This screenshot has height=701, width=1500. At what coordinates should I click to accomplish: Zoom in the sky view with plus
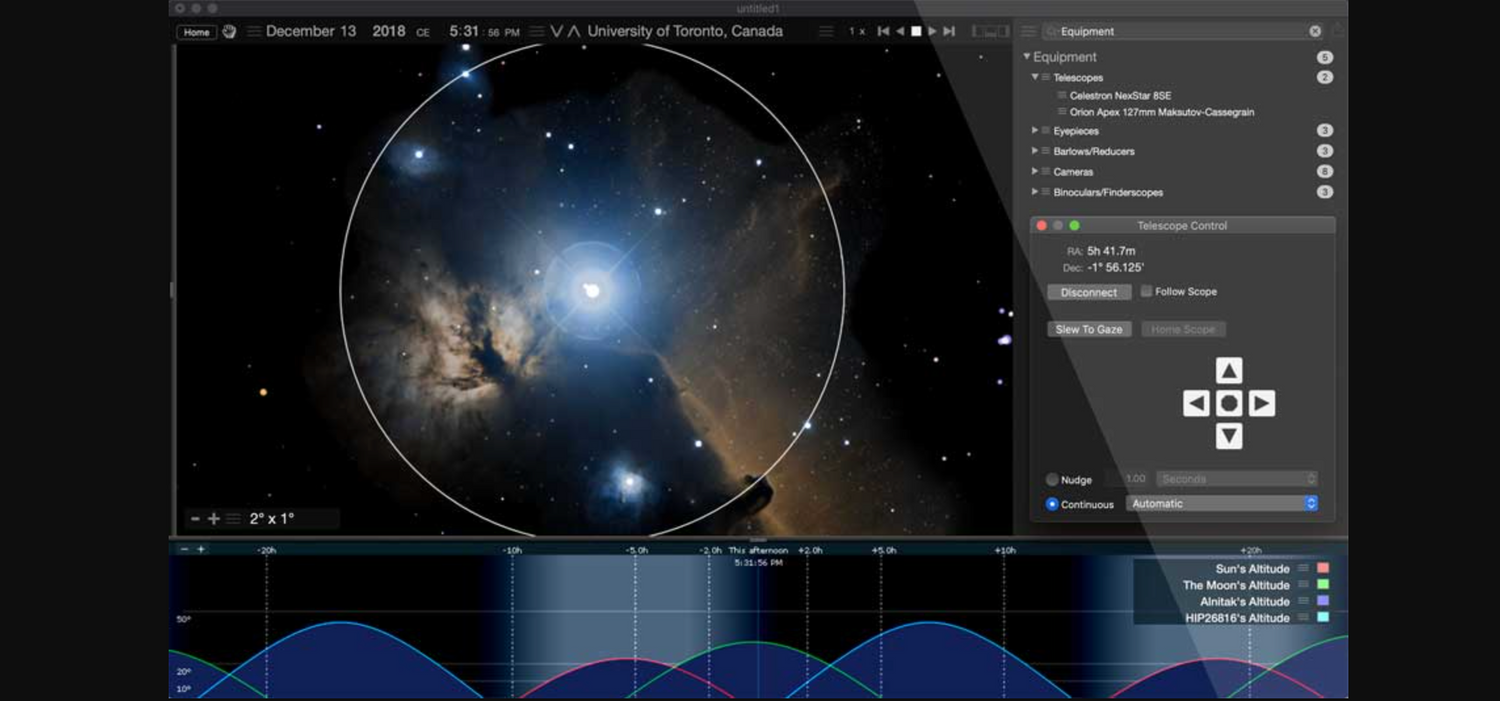213,519
